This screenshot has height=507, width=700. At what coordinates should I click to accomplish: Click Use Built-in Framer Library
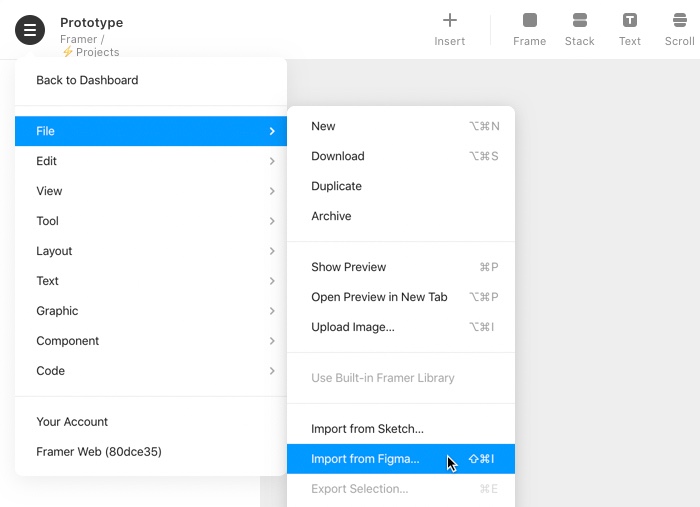401,378
